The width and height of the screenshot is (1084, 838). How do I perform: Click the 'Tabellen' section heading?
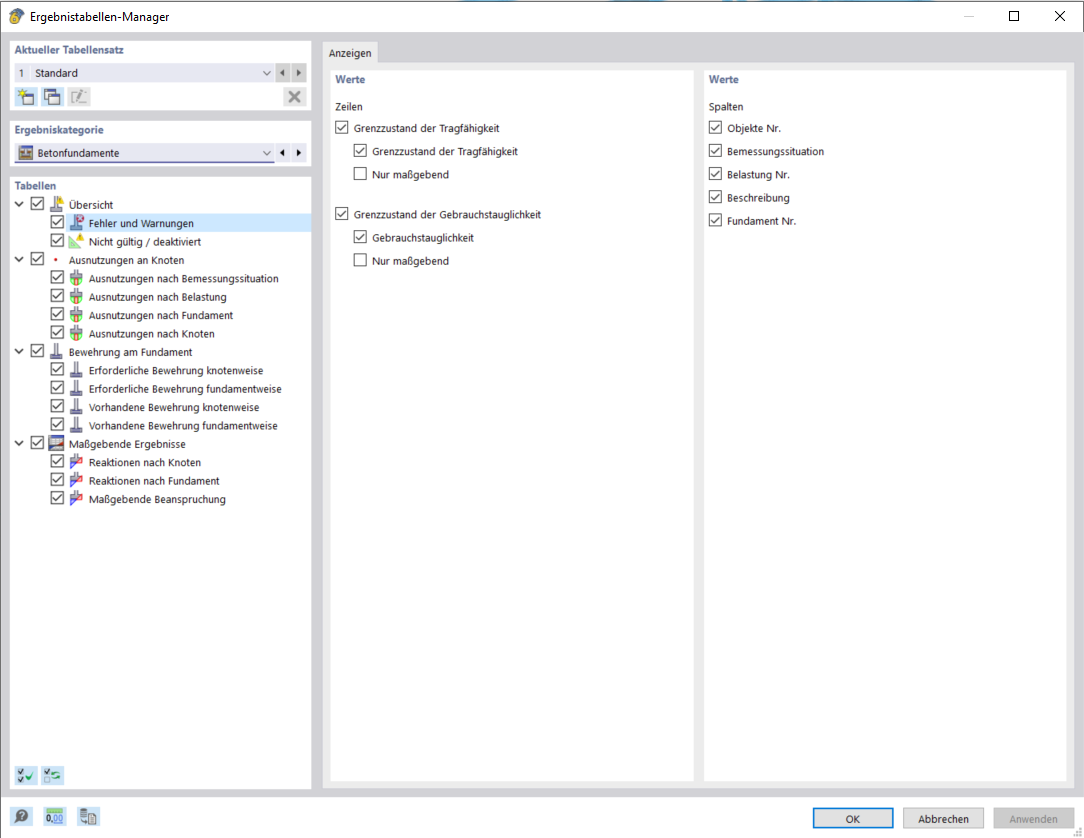click(35, 185)
